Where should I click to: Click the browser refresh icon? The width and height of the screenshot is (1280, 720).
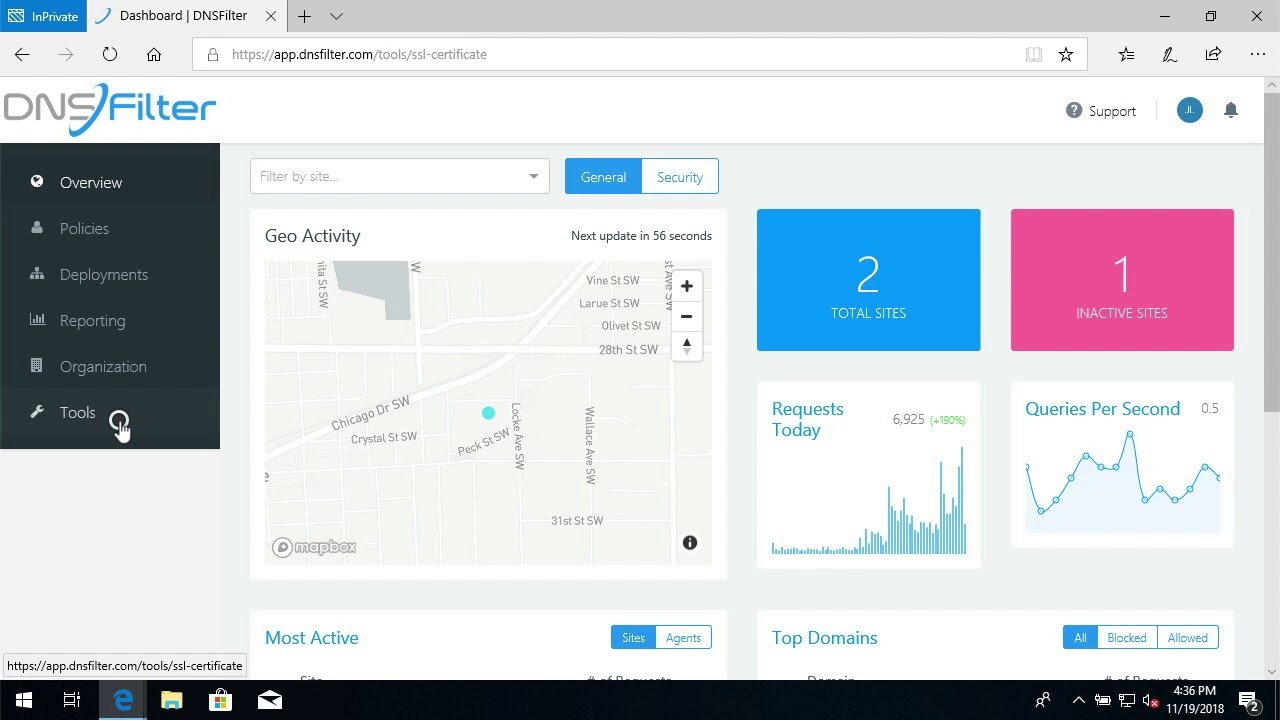(110, 54)
